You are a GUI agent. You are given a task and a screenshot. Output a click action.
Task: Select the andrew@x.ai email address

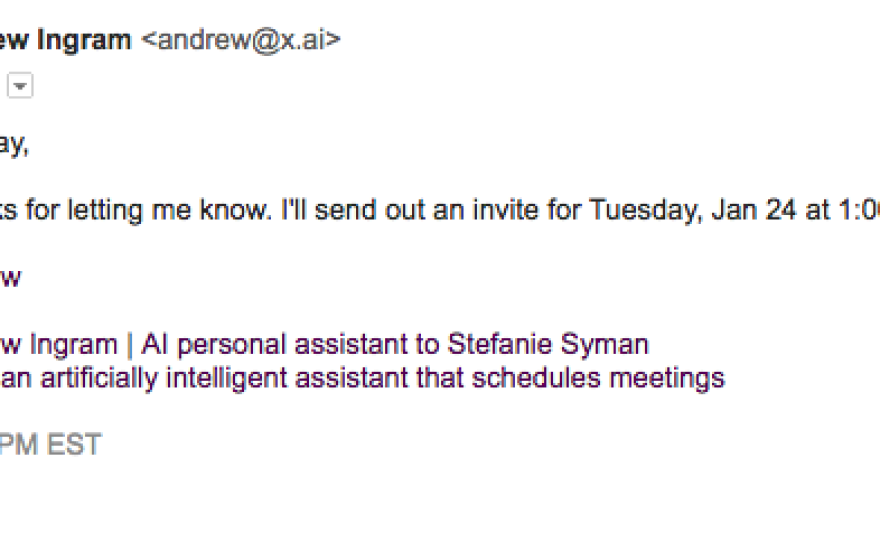[241, 40]
